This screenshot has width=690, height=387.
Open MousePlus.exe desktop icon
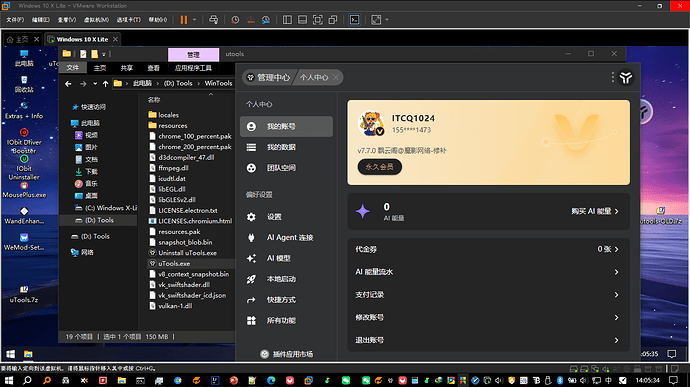(x=24, y=190)
